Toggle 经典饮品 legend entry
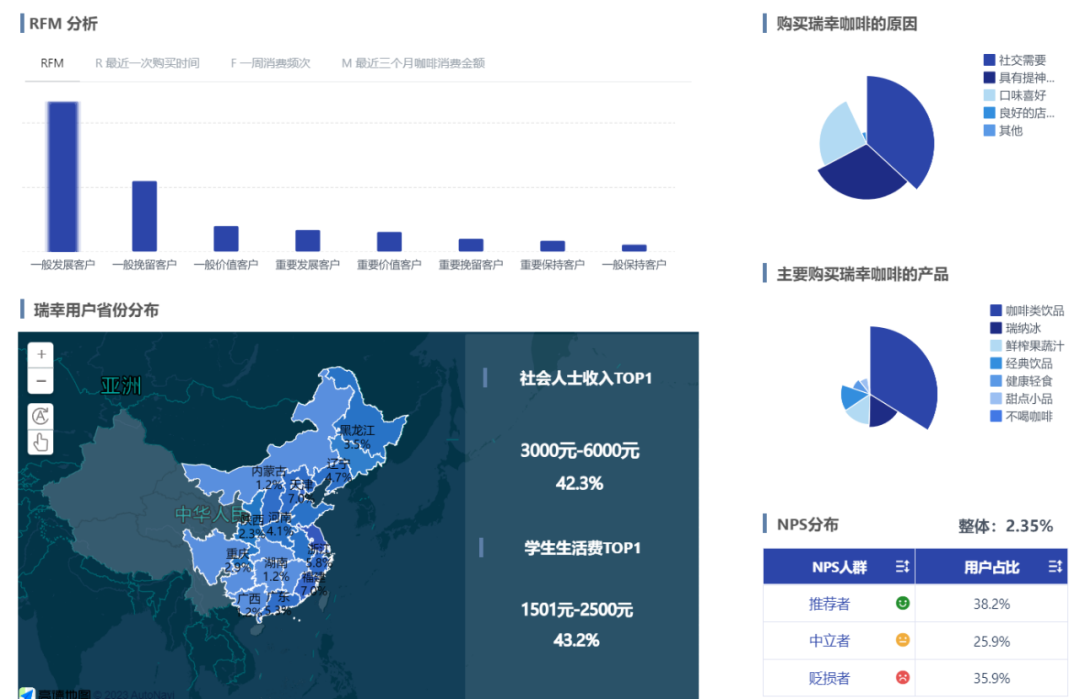Screen dimensions: 1080x699 1021,363
